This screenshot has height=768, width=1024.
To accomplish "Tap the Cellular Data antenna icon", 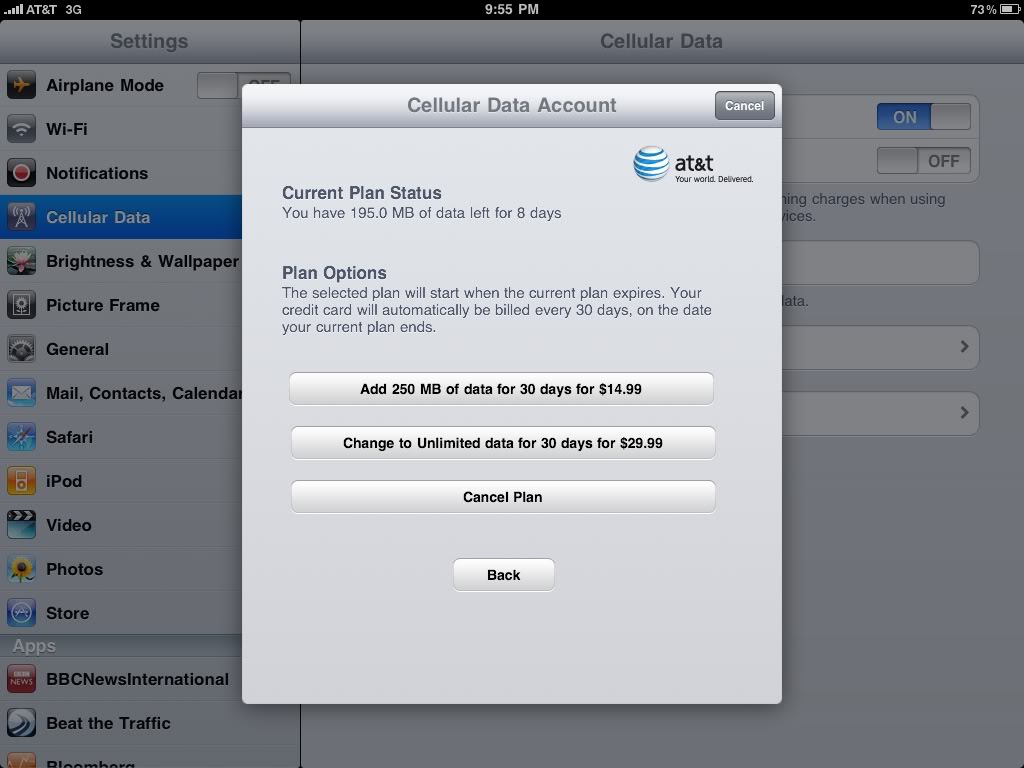I will (21, 217).
